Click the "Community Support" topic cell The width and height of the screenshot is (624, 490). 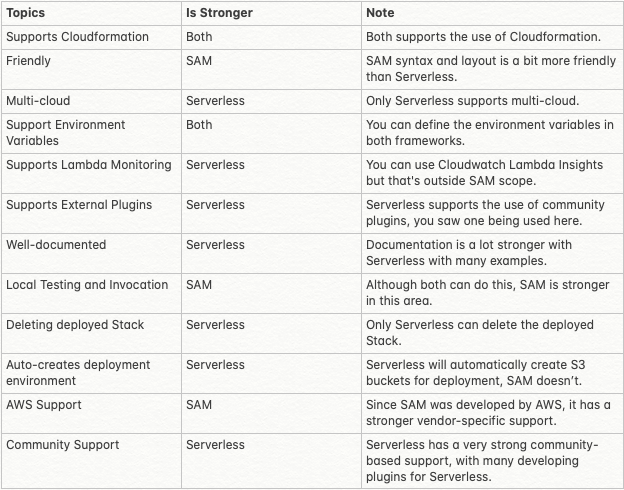point(63,445)
